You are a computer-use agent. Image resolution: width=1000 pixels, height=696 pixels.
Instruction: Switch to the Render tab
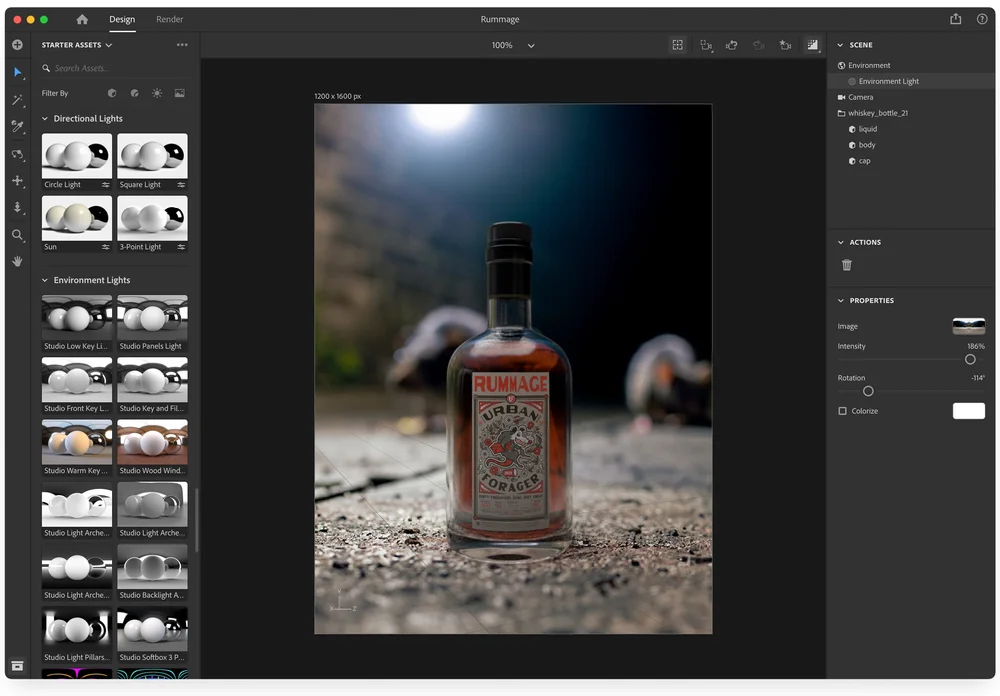coord(170,19)
